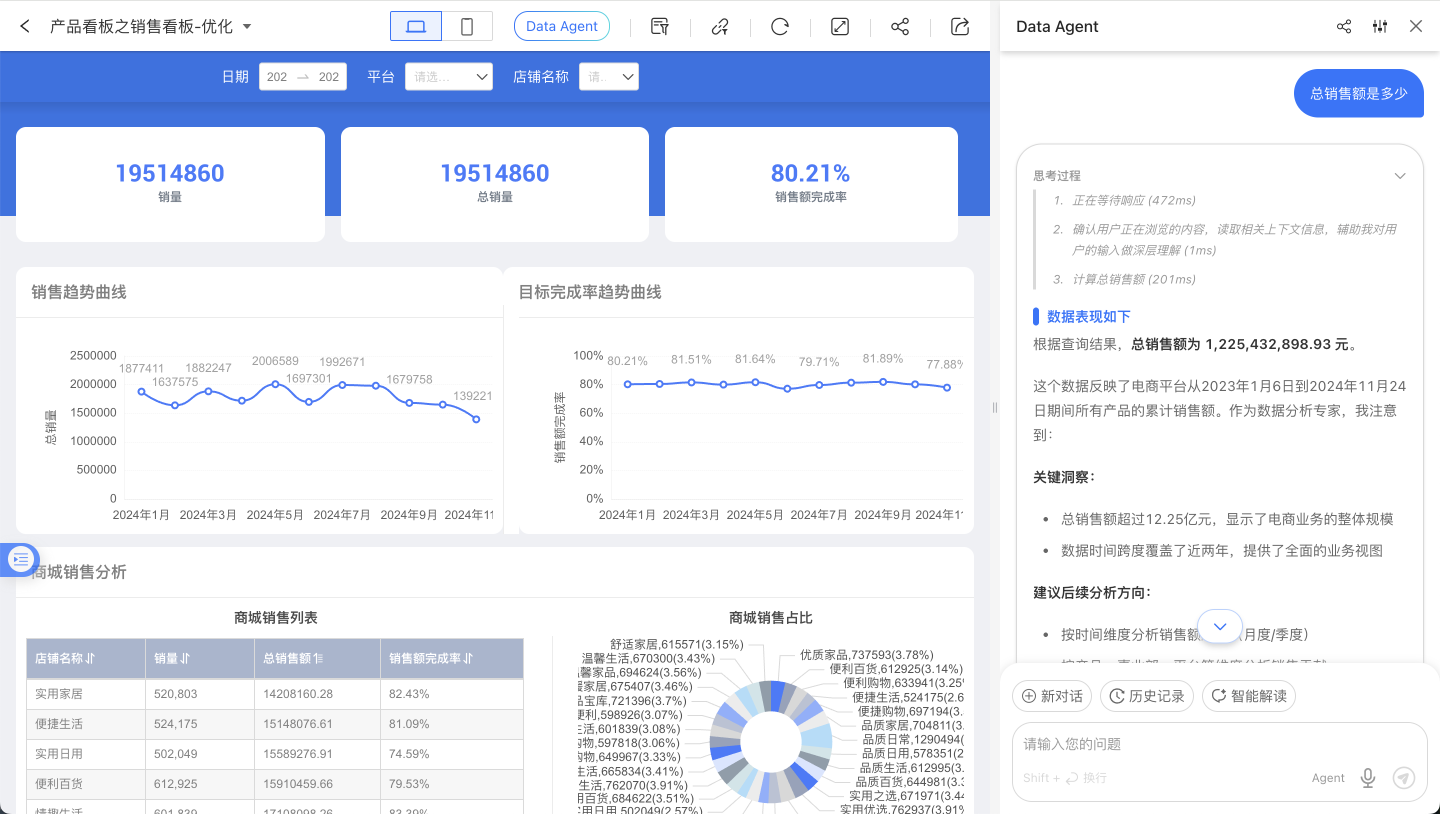
Task: Open the report filter icon in the toolbar
Action: pos(659,26)
